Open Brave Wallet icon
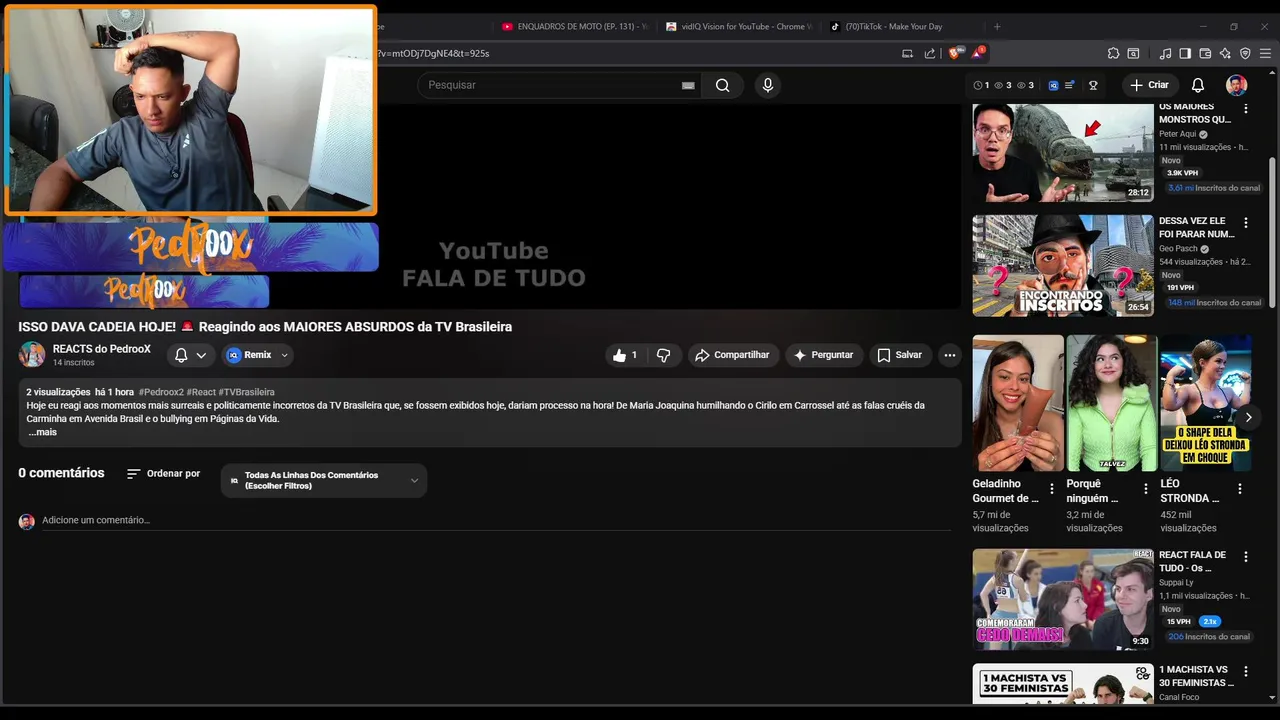 pyautogui.click(x=1205, y=53)
